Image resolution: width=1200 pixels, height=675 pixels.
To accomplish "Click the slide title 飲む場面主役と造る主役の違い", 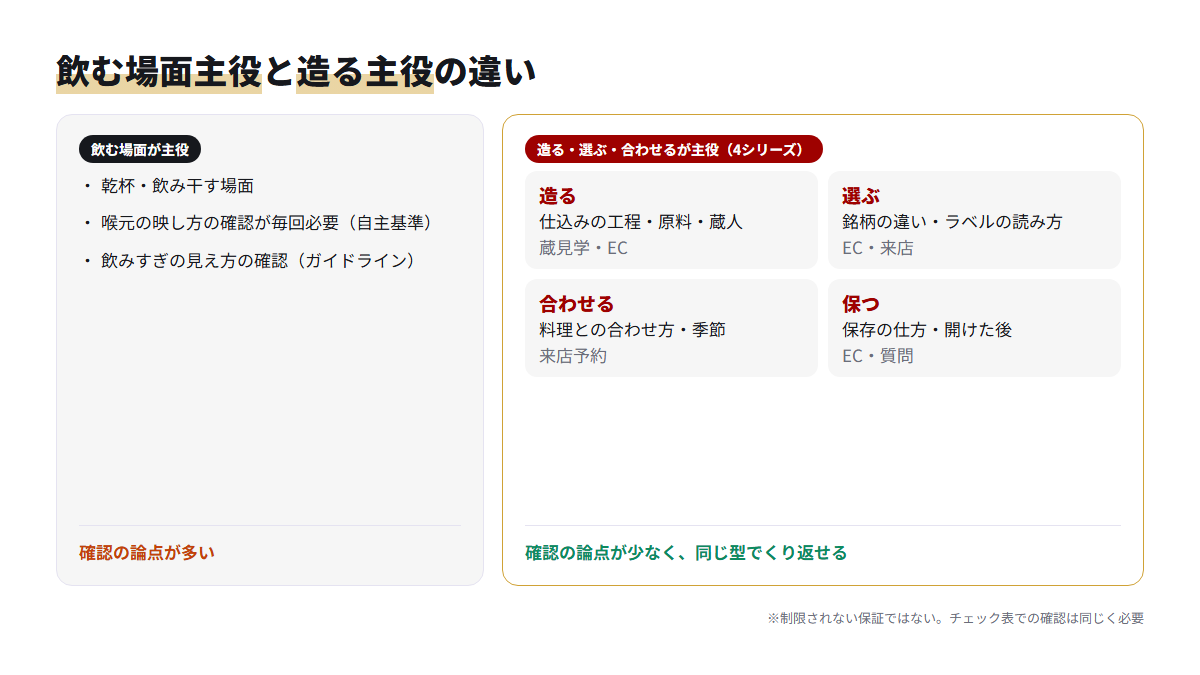I will tap(296, 73).
